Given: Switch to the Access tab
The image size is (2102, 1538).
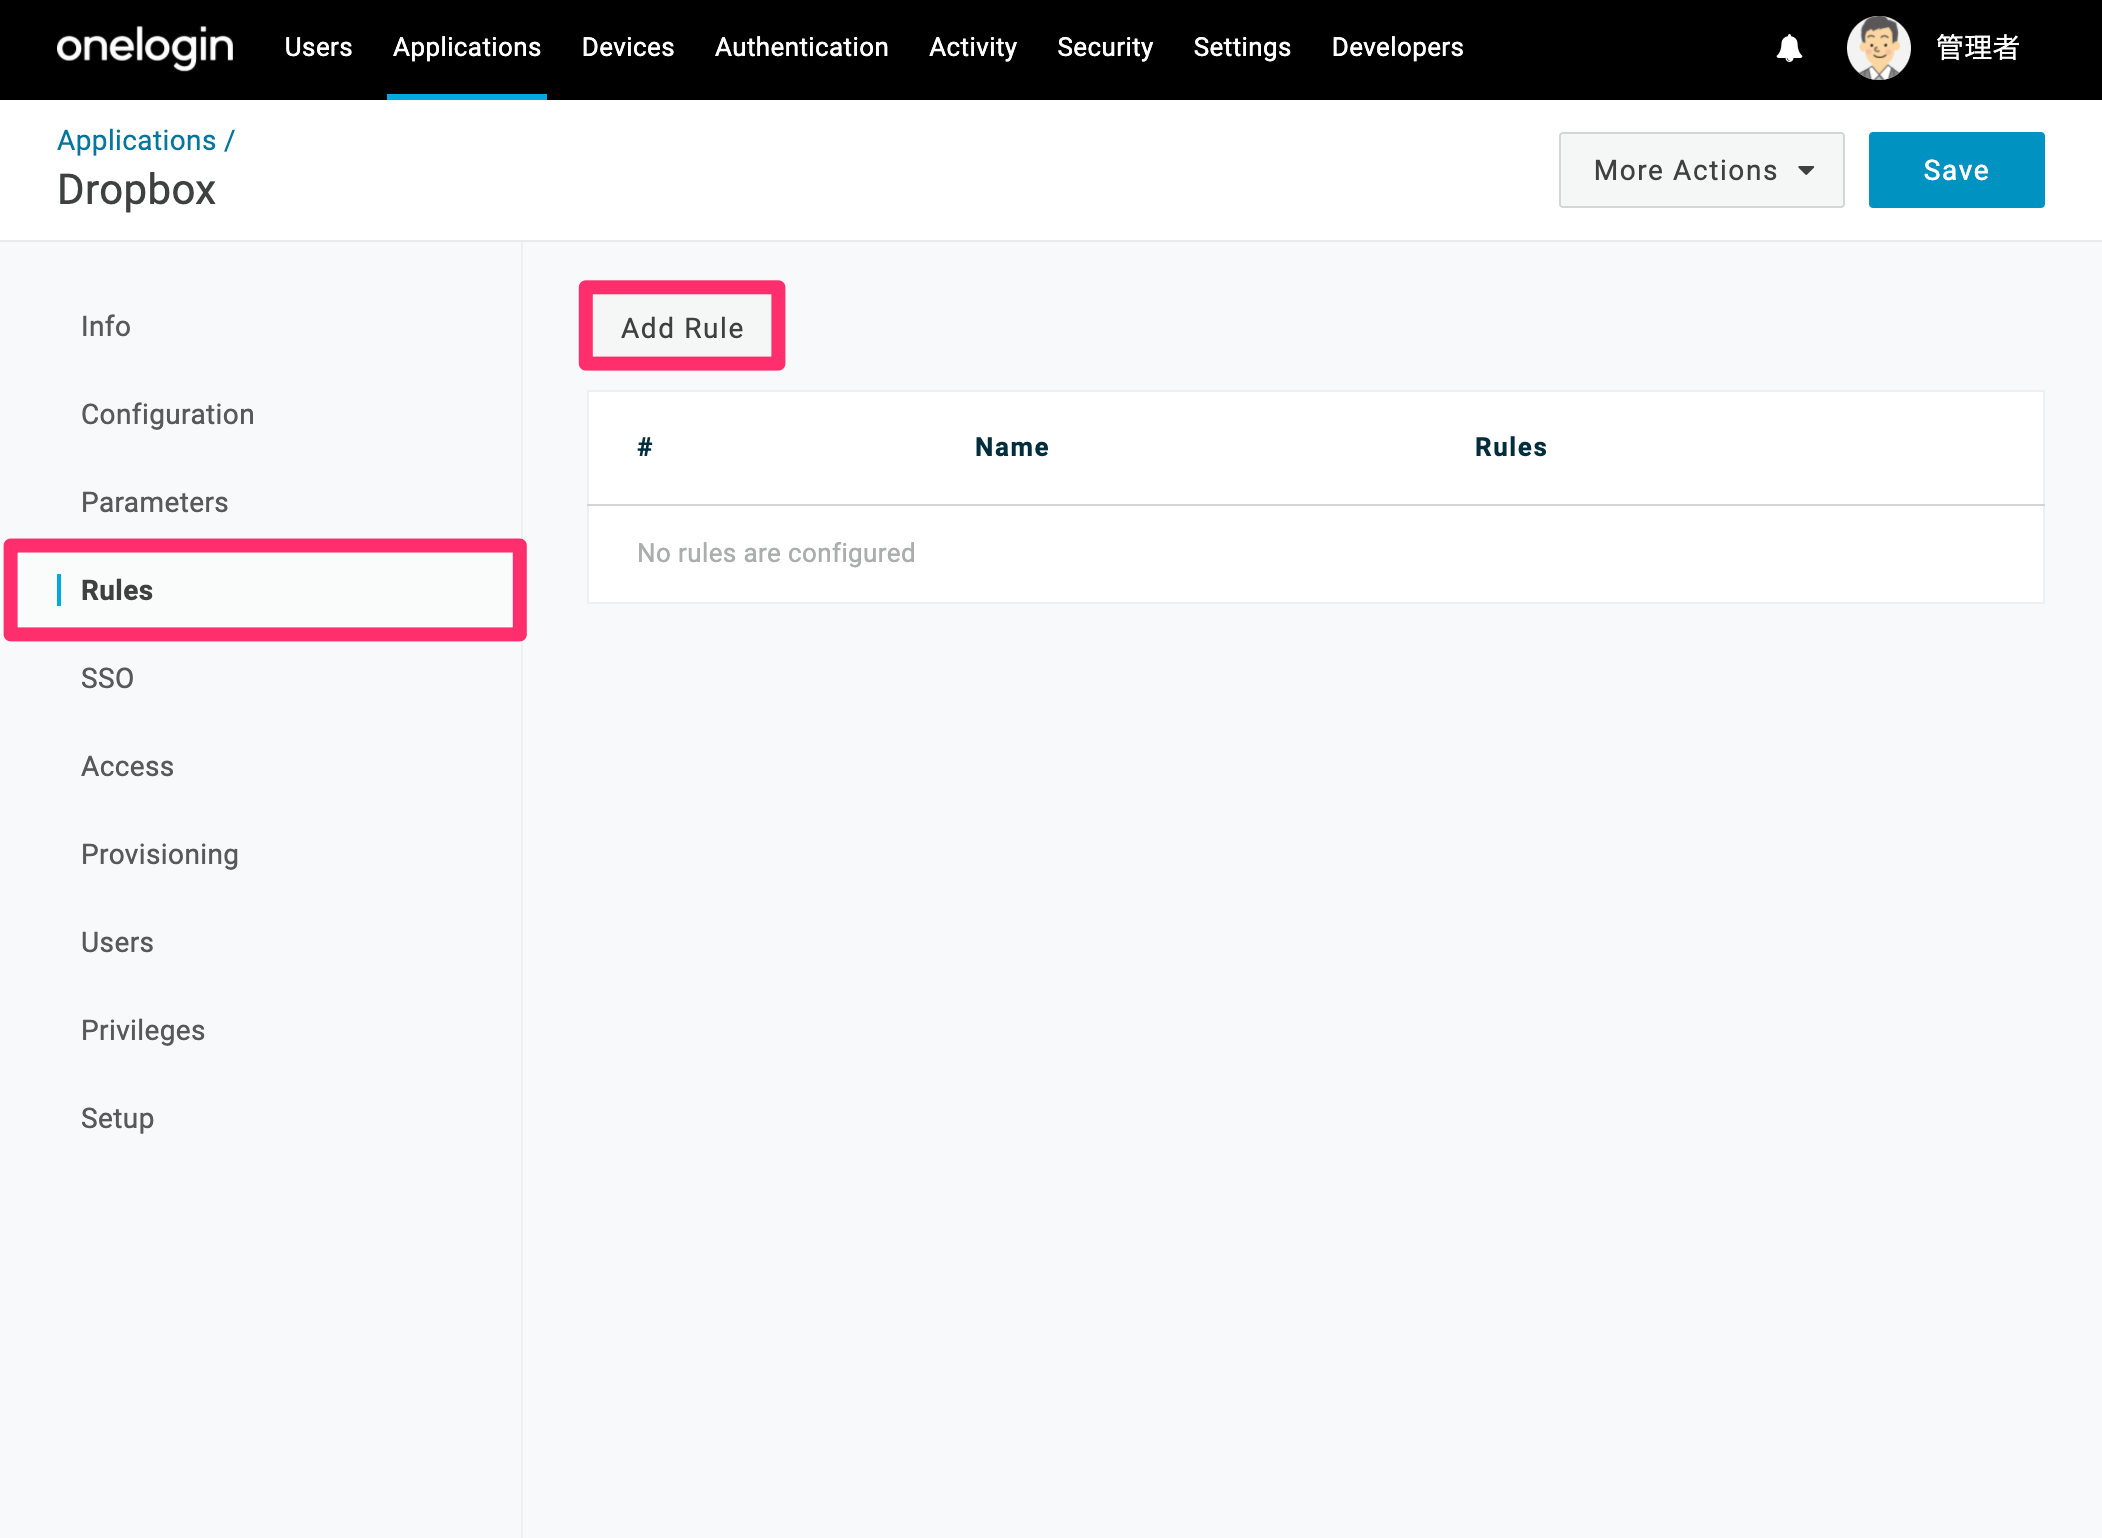Looking at the screenshot, I should [x=128, y=766].
